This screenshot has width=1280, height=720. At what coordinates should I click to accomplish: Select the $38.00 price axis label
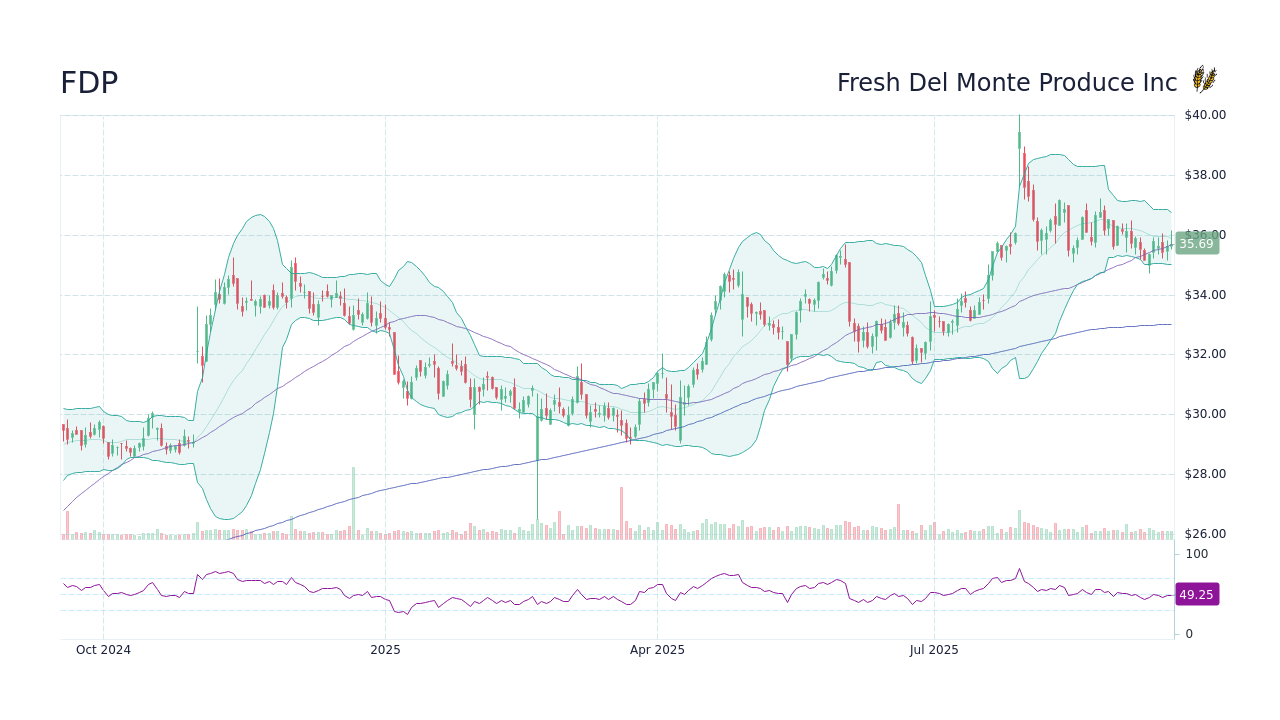click(x=1205, y=175)
